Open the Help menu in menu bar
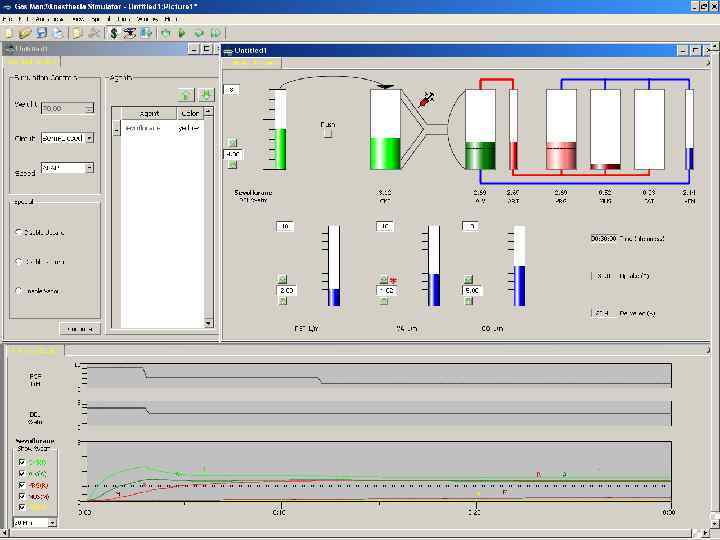Viewport: 720px width, 540px height. pos(171,19)
